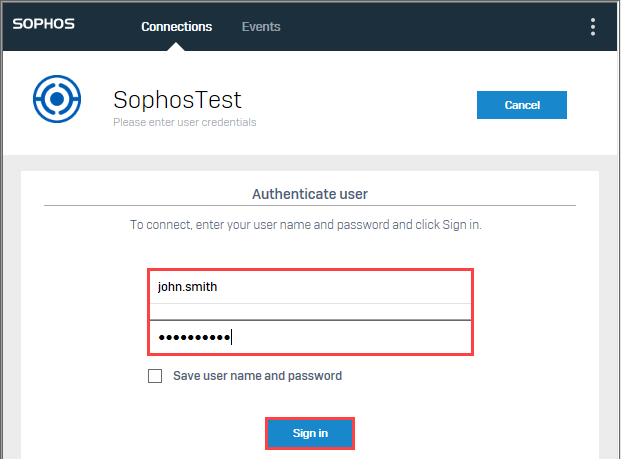This screenshot has width=621, height=459.
Task: Open the three-dot options menu
Action: tap(593, 26)
